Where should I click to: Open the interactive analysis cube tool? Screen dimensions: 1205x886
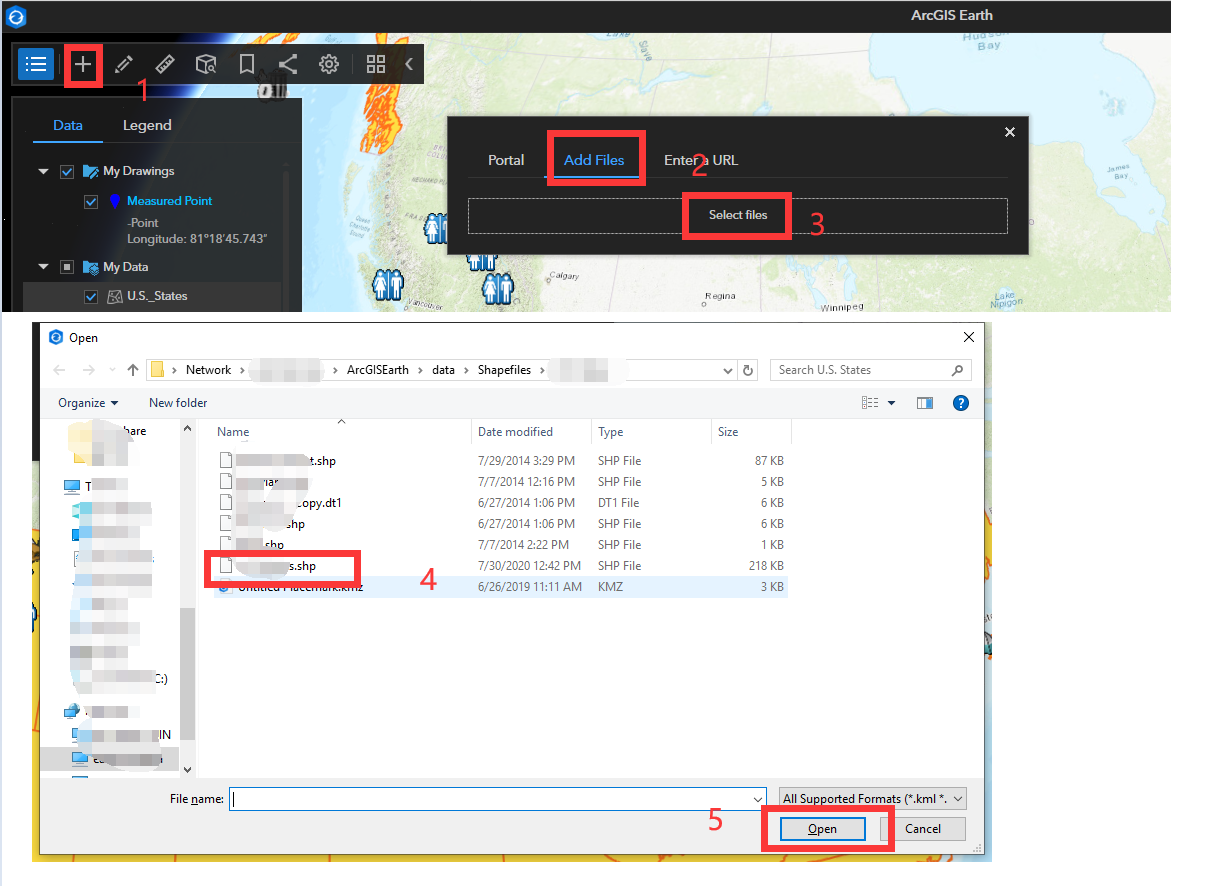click(x=206, y=65)
